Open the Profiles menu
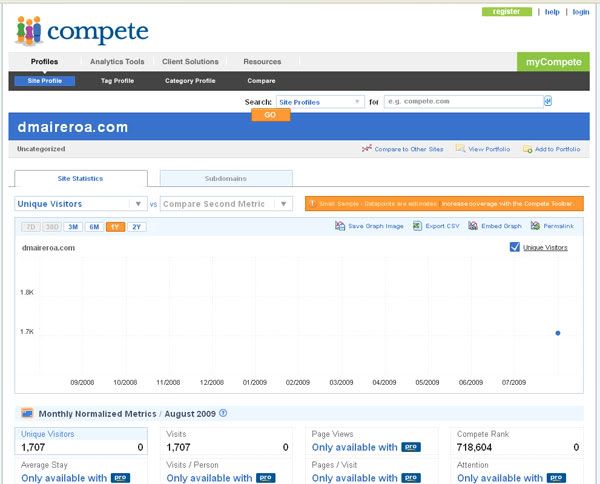The image size is (600, 484). point(44,62)
